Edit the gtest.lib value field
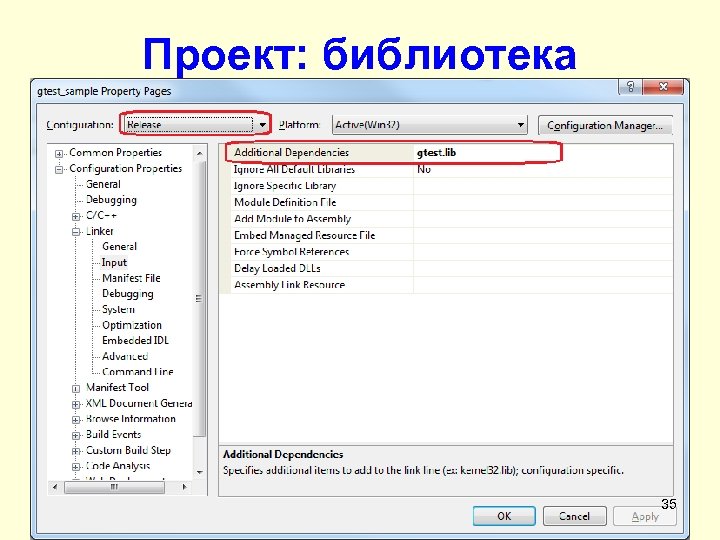Image resolution: width=720 pixels, height=540 pixels. coord(543,152)
